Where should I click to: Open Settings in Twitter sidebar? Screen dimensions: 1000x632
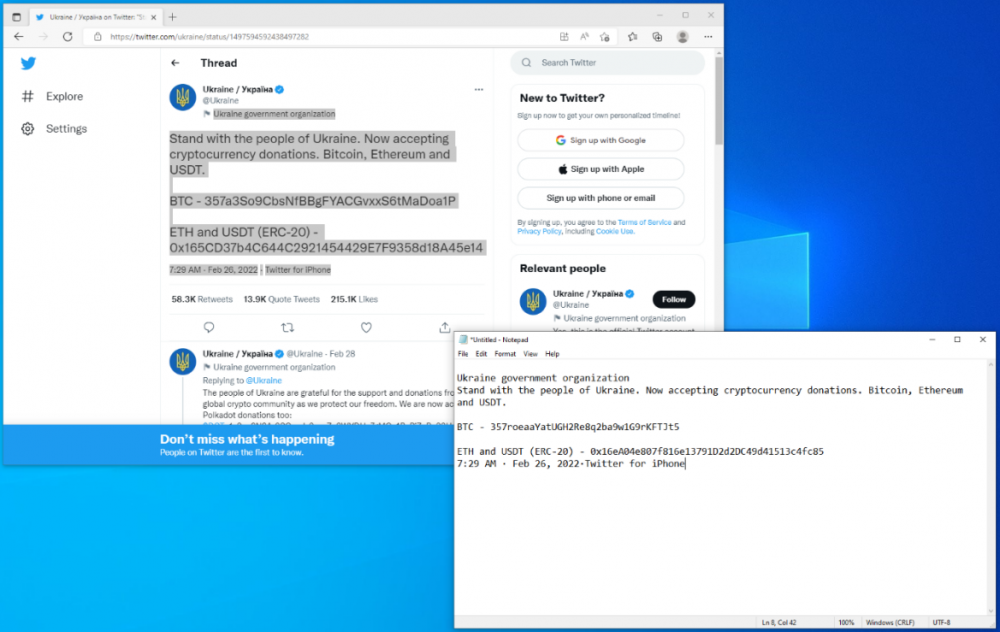coord(54,129)
